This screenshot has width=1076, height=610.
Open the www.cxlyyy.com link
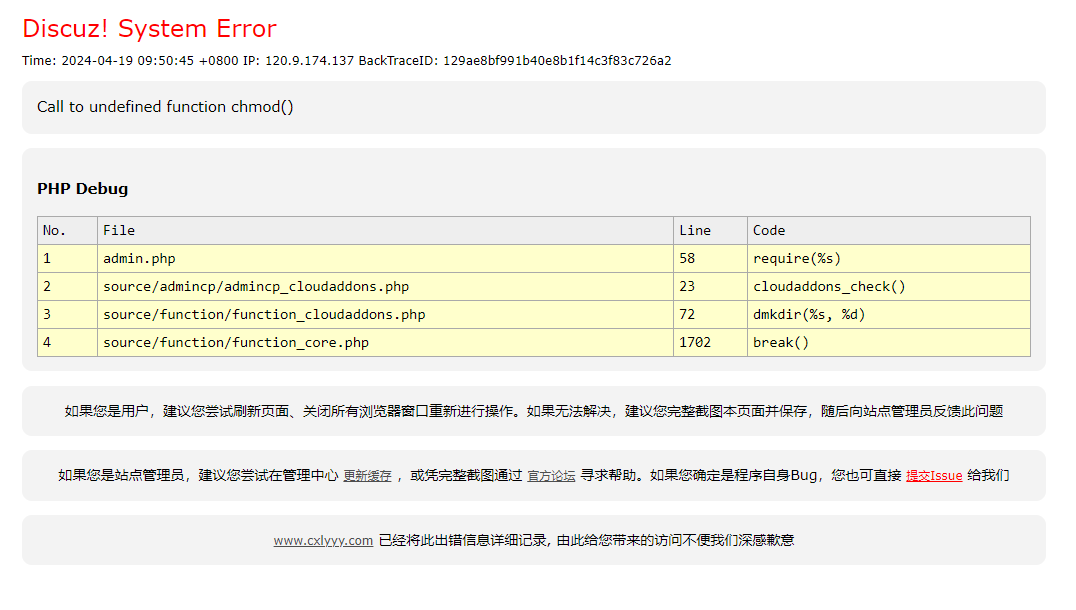323,541
